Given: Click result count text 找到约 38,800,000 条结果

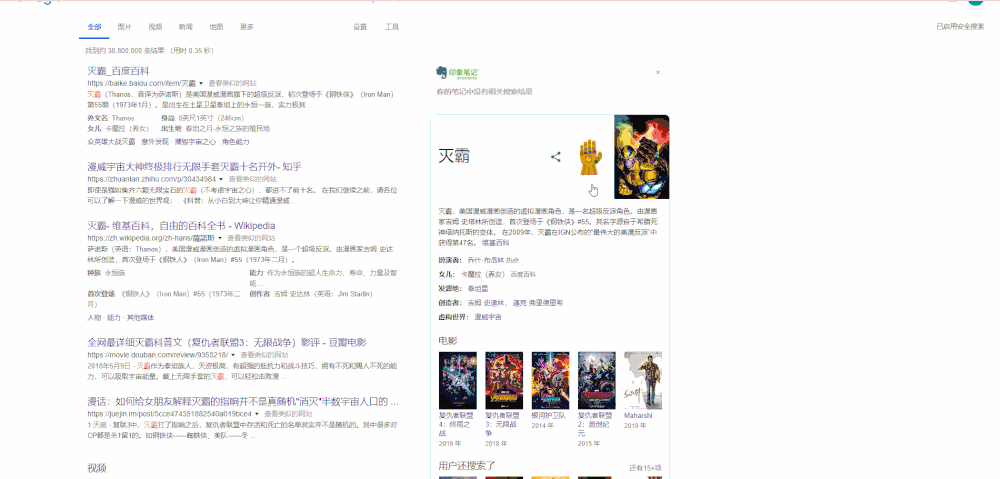Looking at the screenshot, I should (x=126, y=50).
